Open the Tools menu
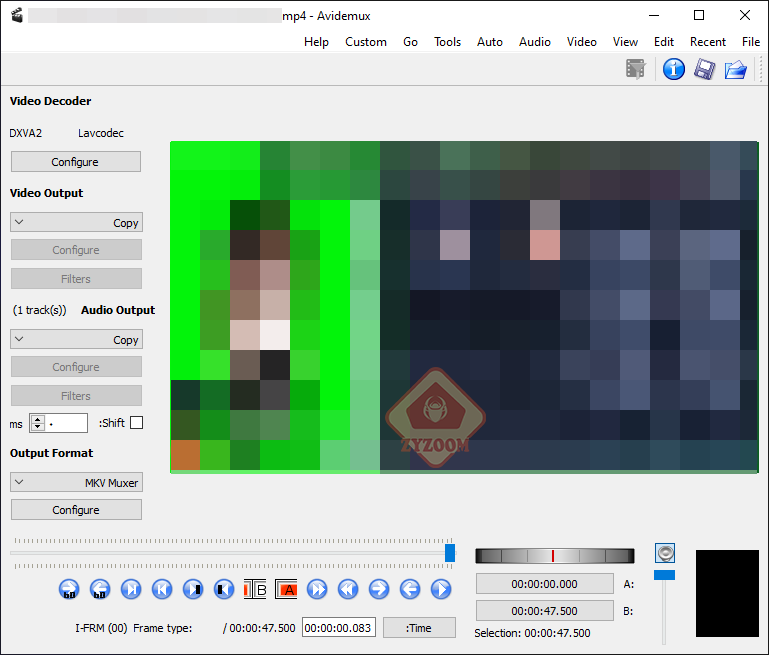Image resolution: width=769 pixels, height=655 pixels. tap(447, 42)
